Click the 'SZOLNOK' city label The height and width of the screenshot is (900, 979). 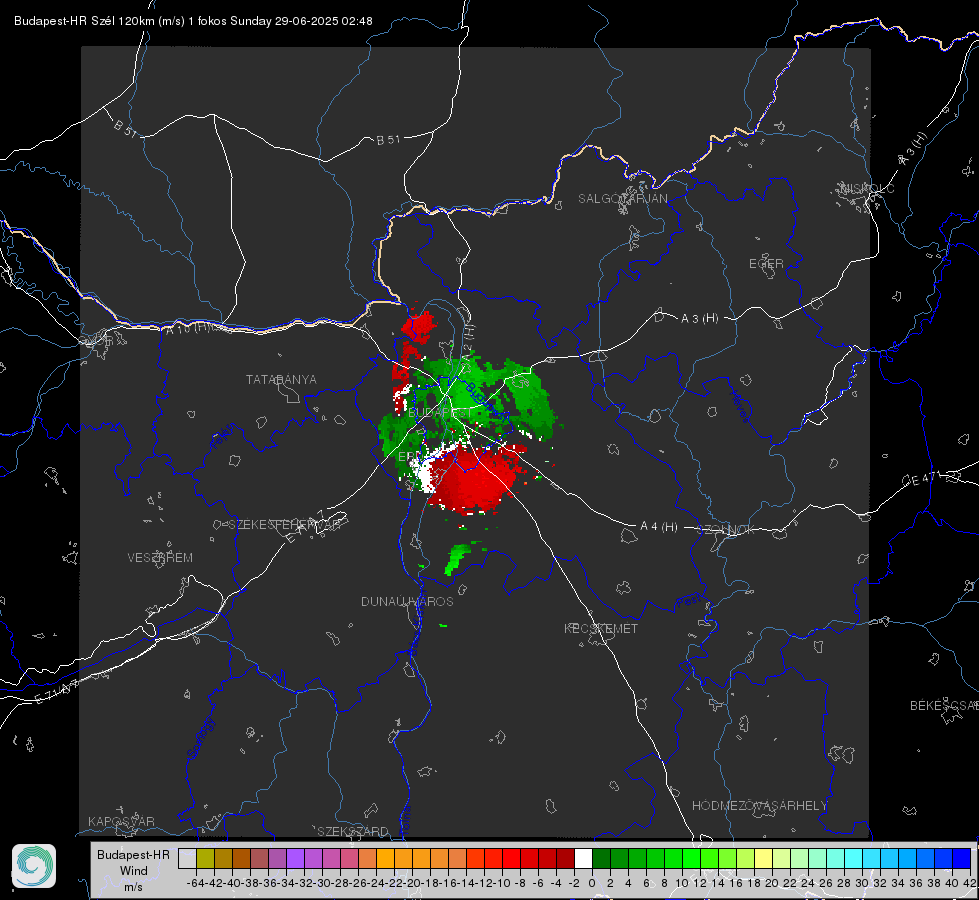coord(726,530)
